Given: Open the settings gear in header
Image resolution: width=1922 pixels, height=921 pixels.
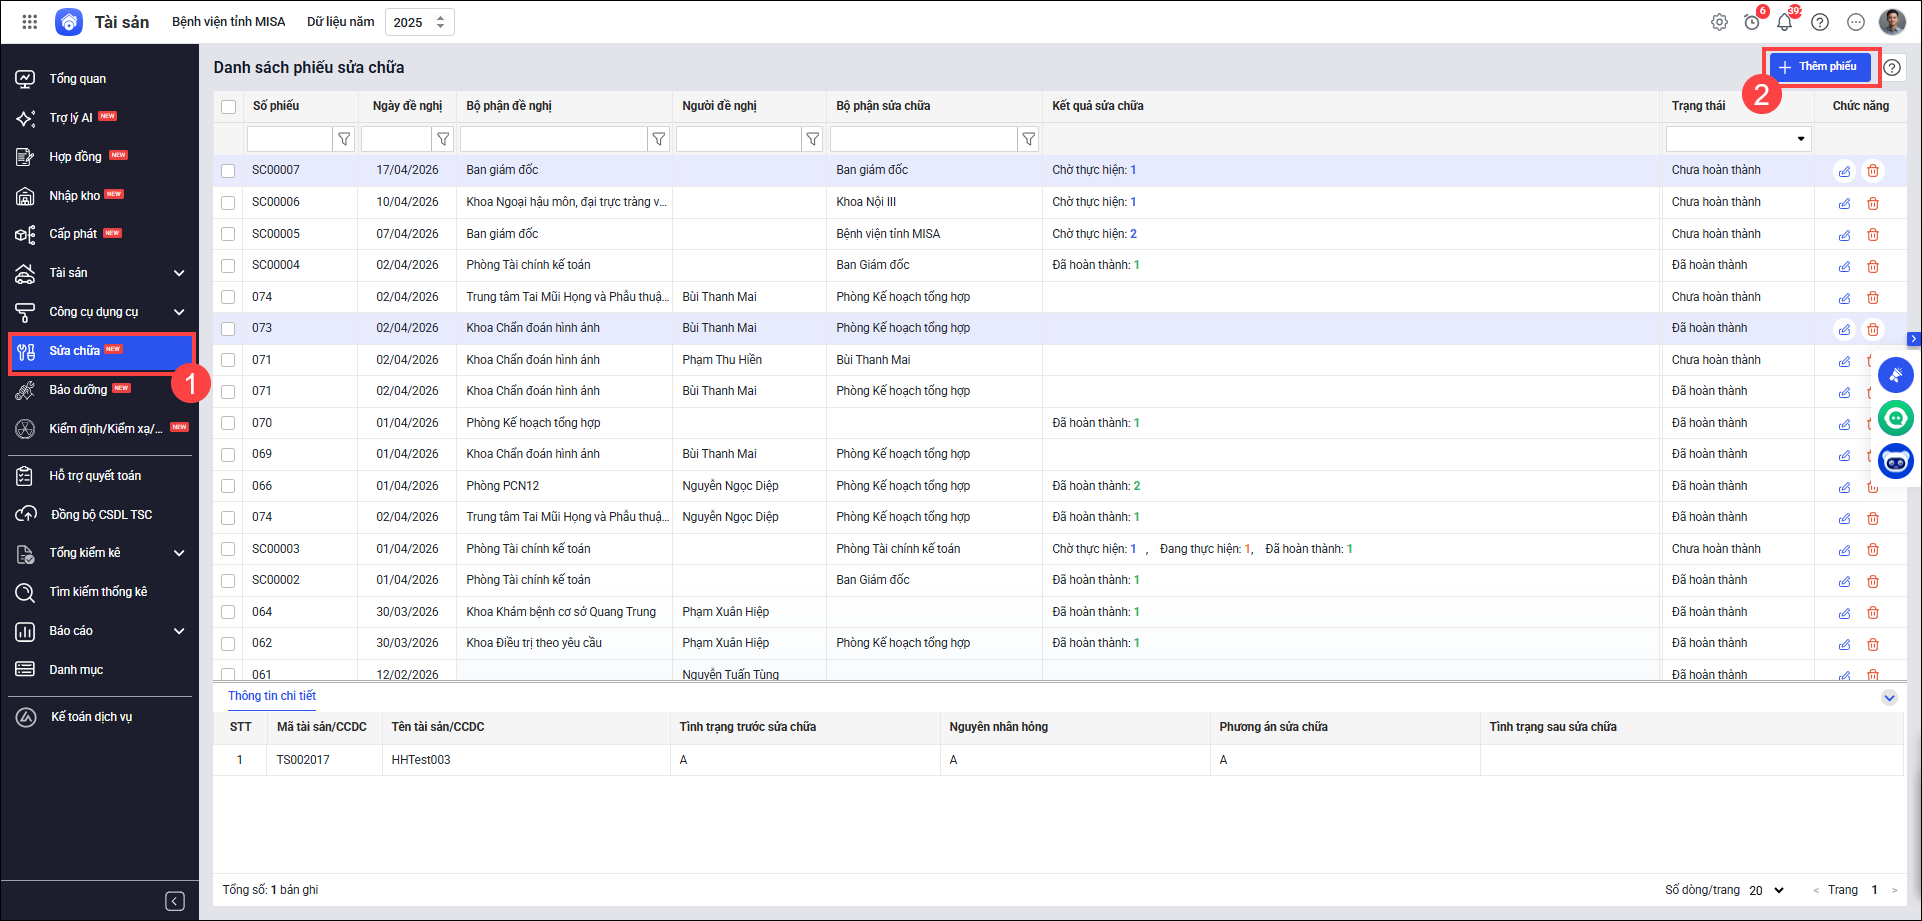Looking at the screenshot, I should (x=1719, y=22).
